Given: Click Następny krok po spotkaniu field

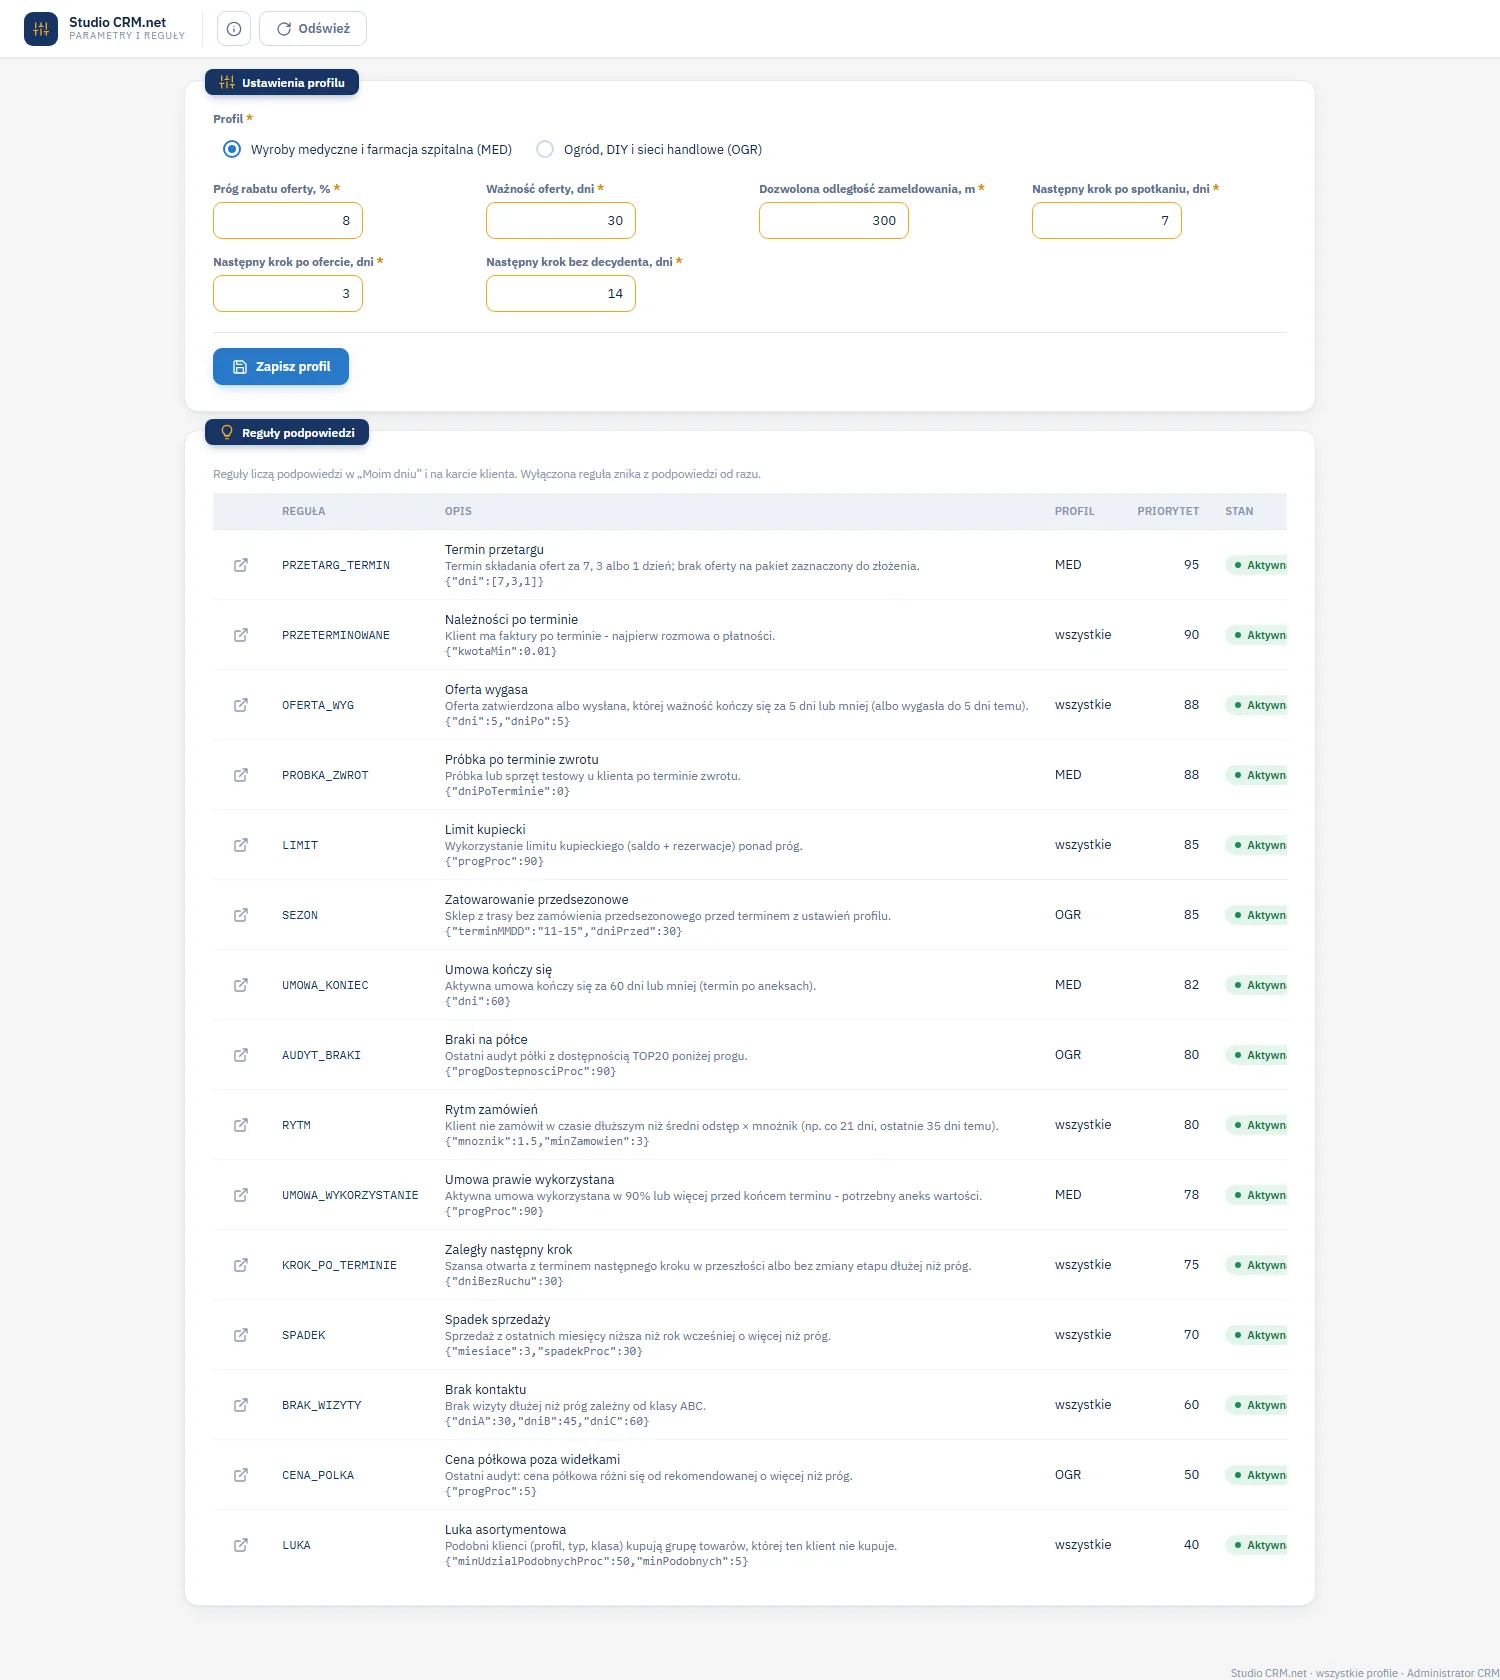Looking at the screenshot, I should [1107, 221].
